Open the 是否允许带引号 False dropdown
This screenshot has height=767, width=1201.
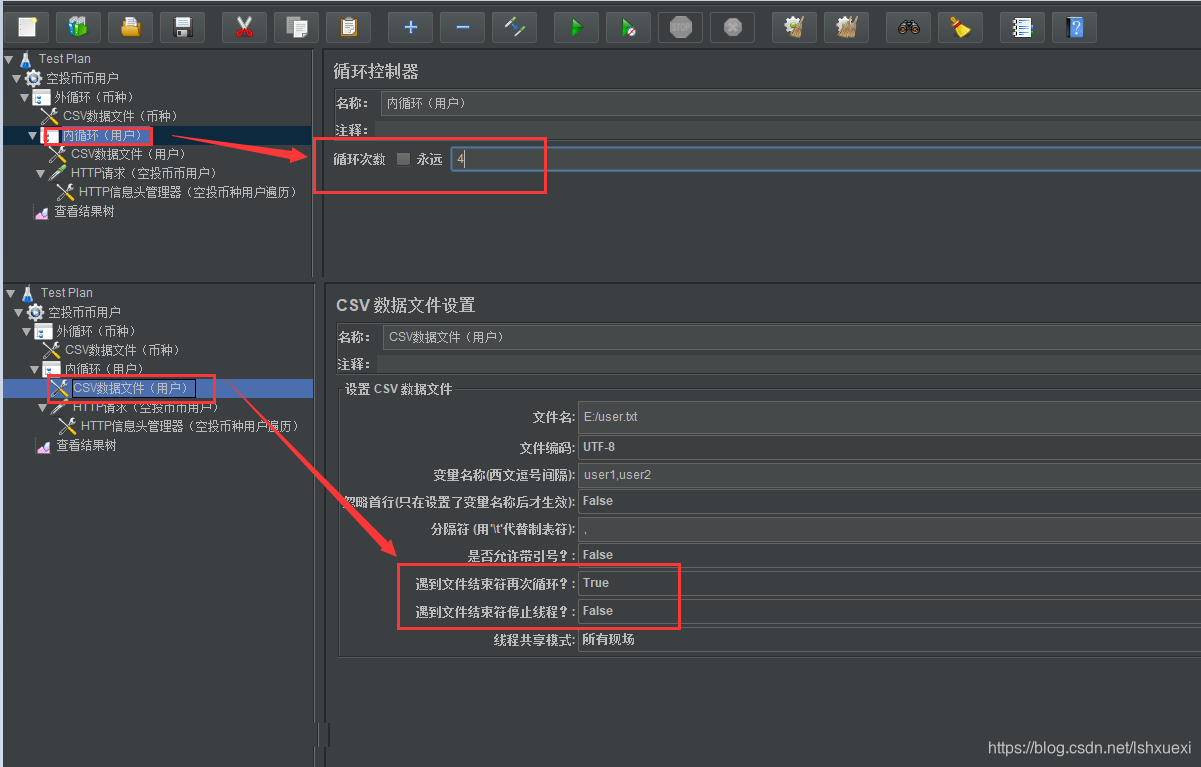(x=889, y=555)
